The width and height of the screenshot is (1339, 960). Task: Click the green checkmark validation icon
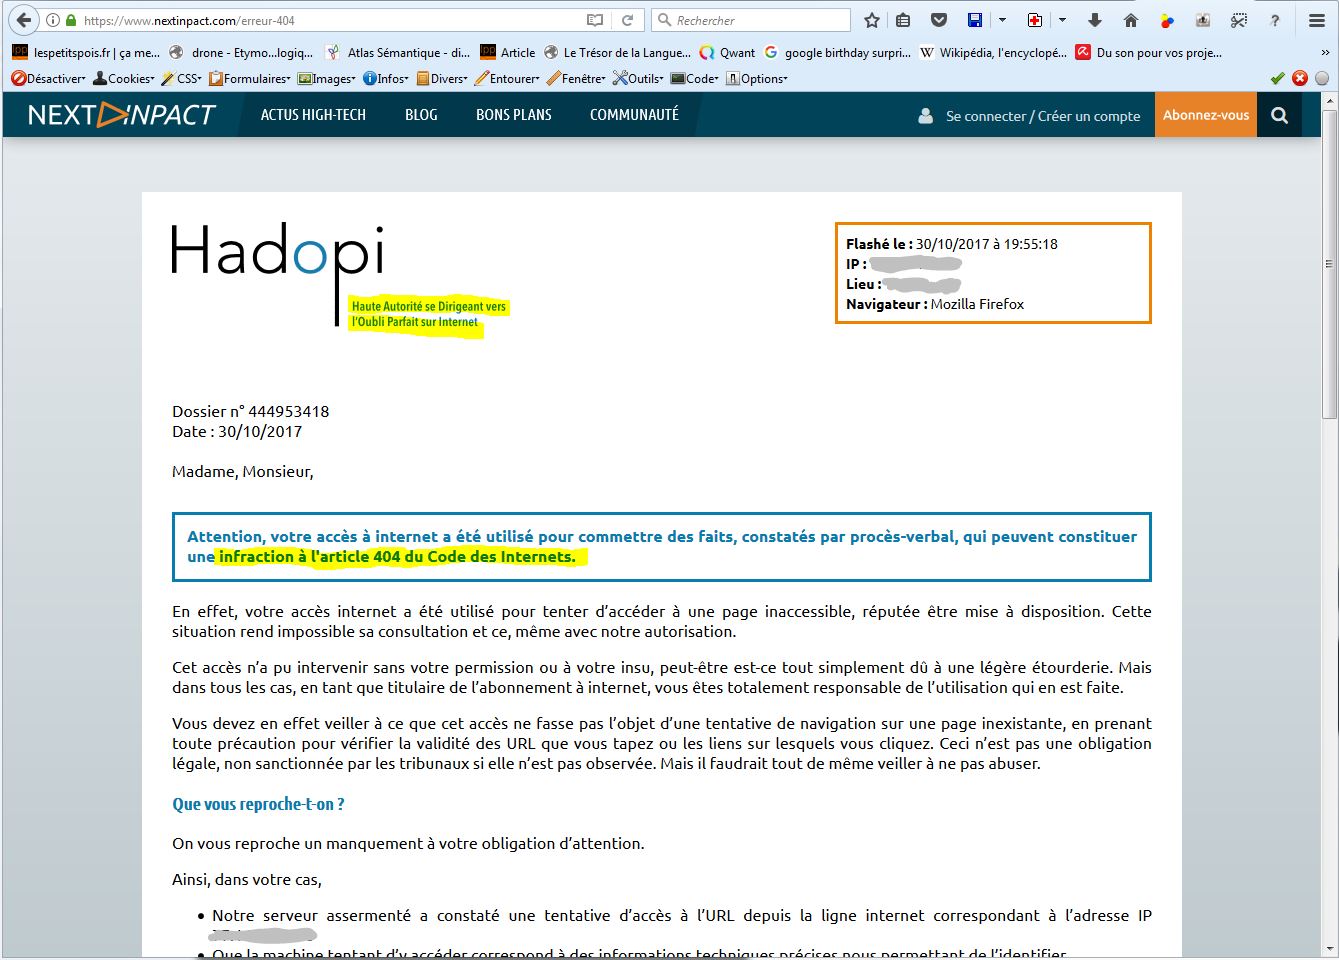coord(1277,78)
